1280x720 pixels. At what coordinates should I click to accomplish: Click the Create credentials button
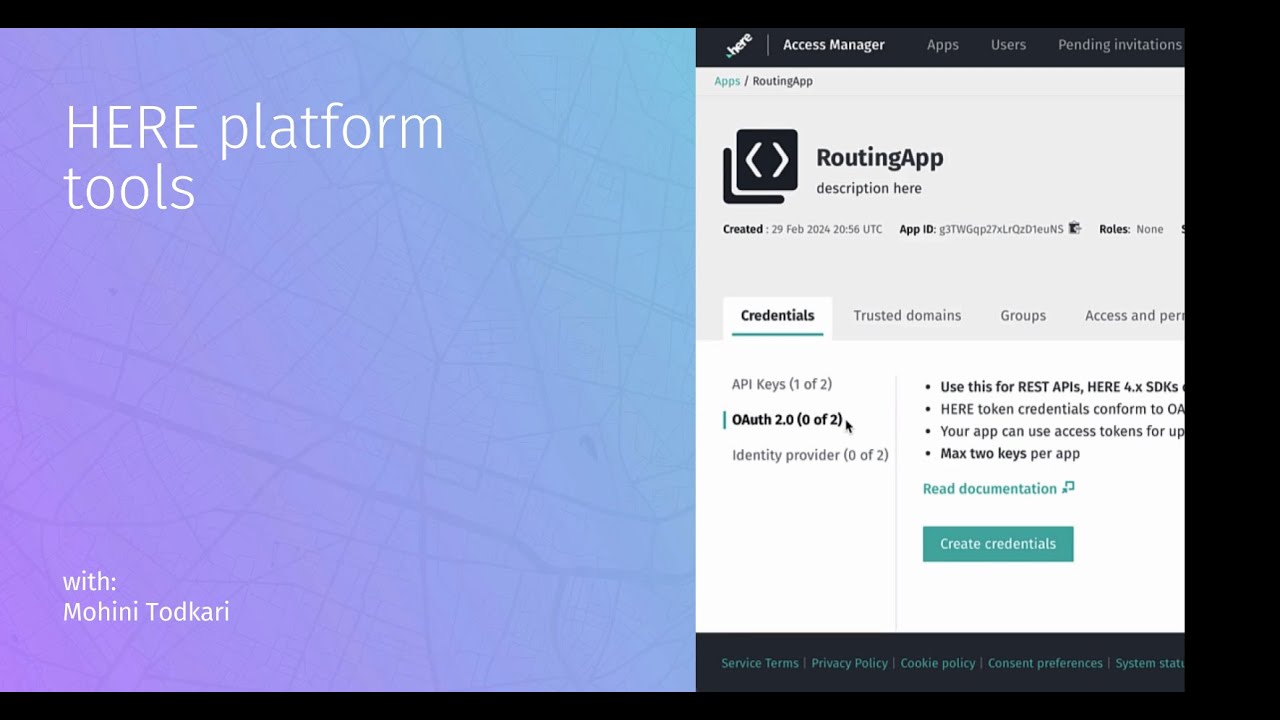[x=998, y=544]
